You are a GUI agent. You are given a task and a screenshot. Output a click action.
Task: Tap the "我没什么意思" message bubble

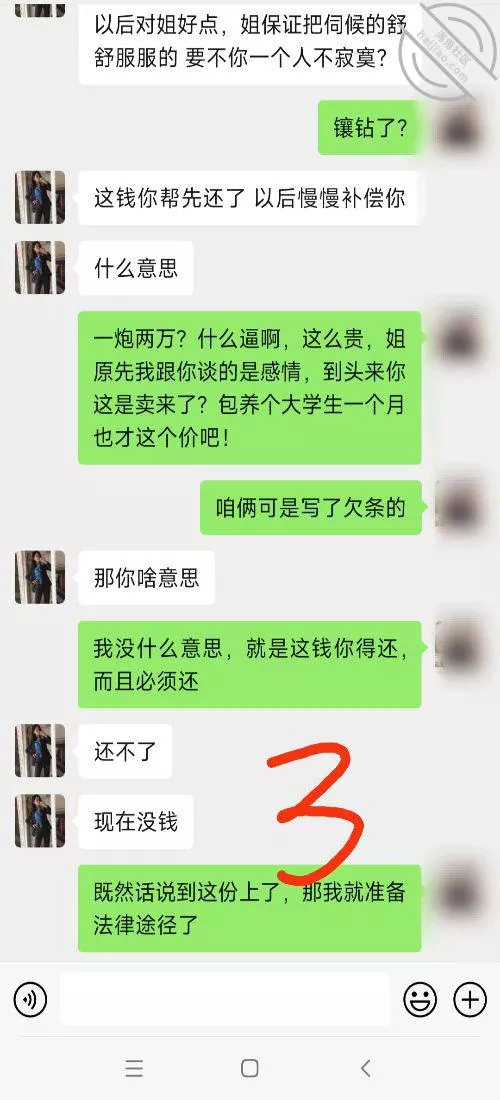(x=250, y=664)
